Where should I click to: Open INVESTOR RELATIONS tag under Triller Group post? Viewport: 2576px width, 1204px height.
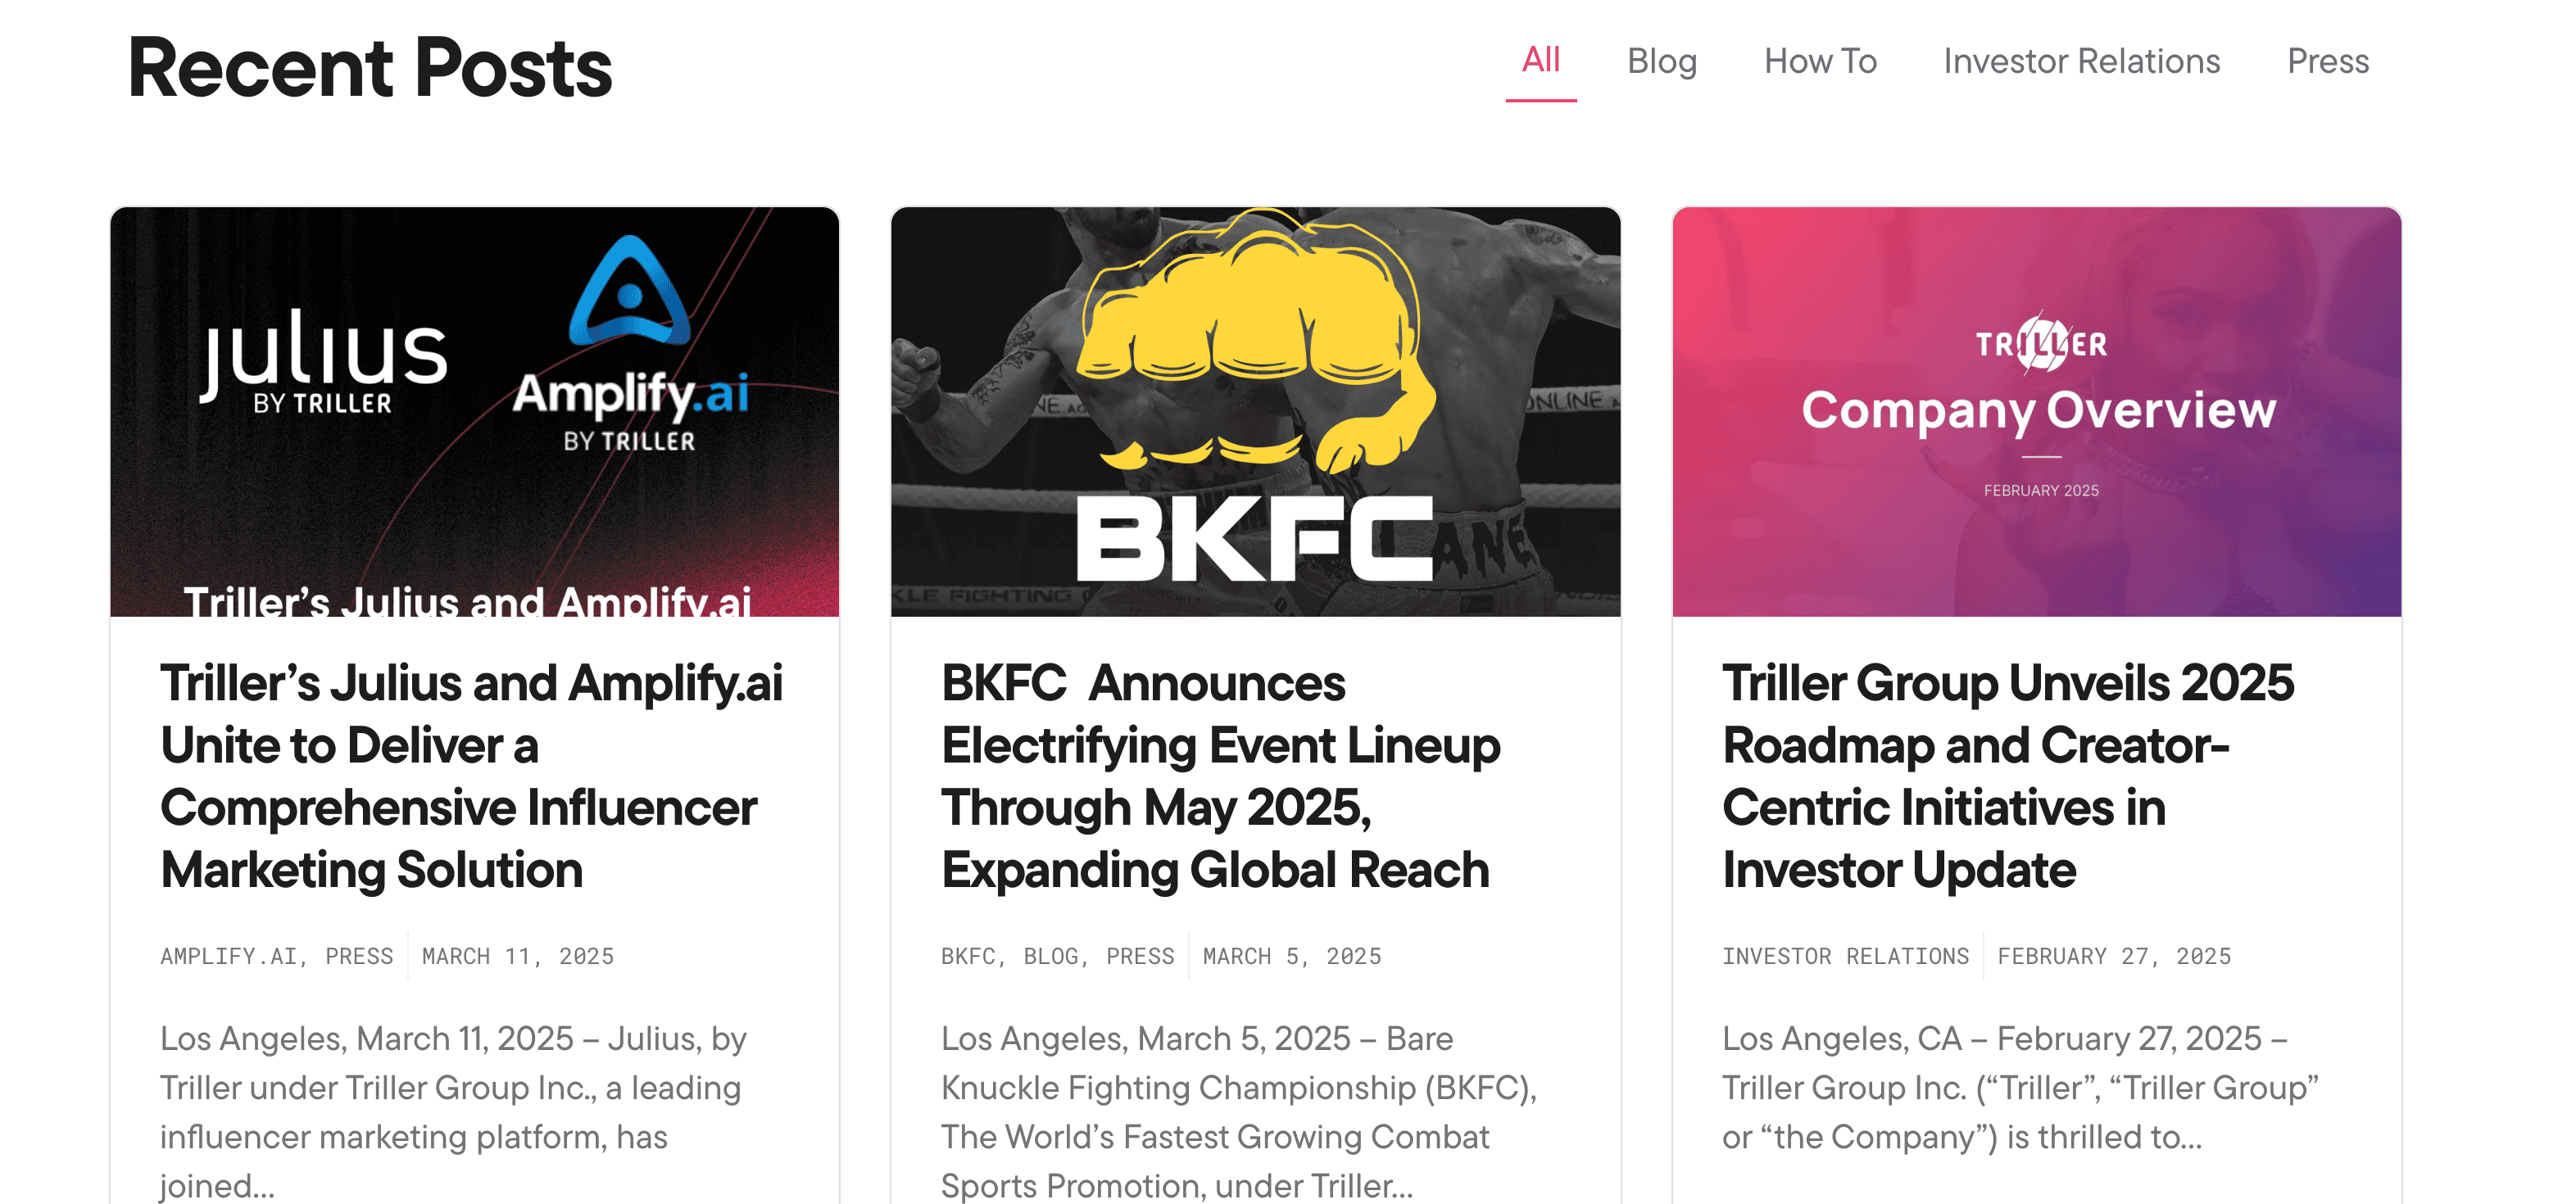click(1845, 956)
